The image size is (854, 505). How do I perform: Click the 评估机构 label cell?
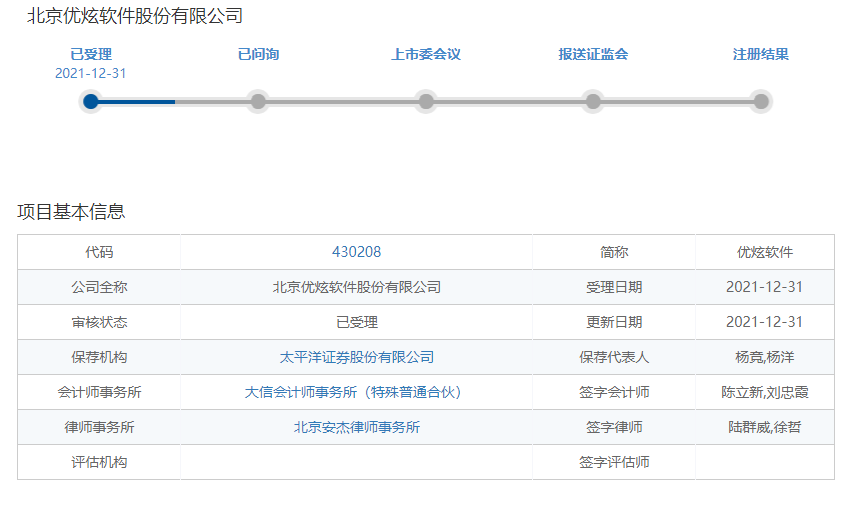click(x=99, y=462)
